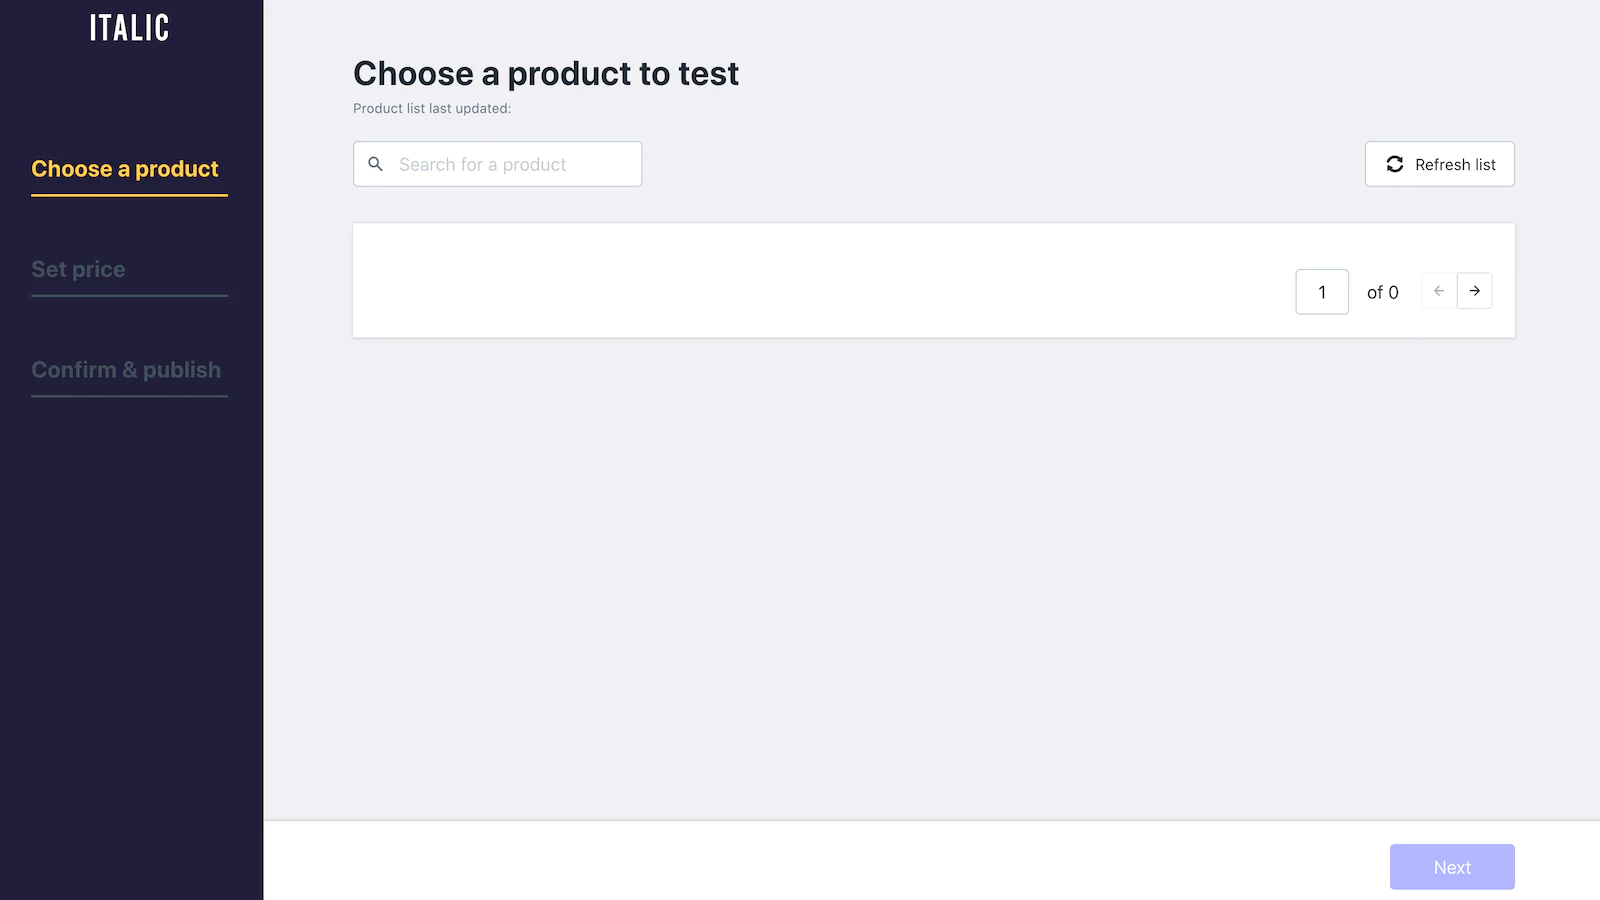The width and height of the screenshot is (1600, 900).
Task: Click the page number input box
Action: coord(1322,292)
